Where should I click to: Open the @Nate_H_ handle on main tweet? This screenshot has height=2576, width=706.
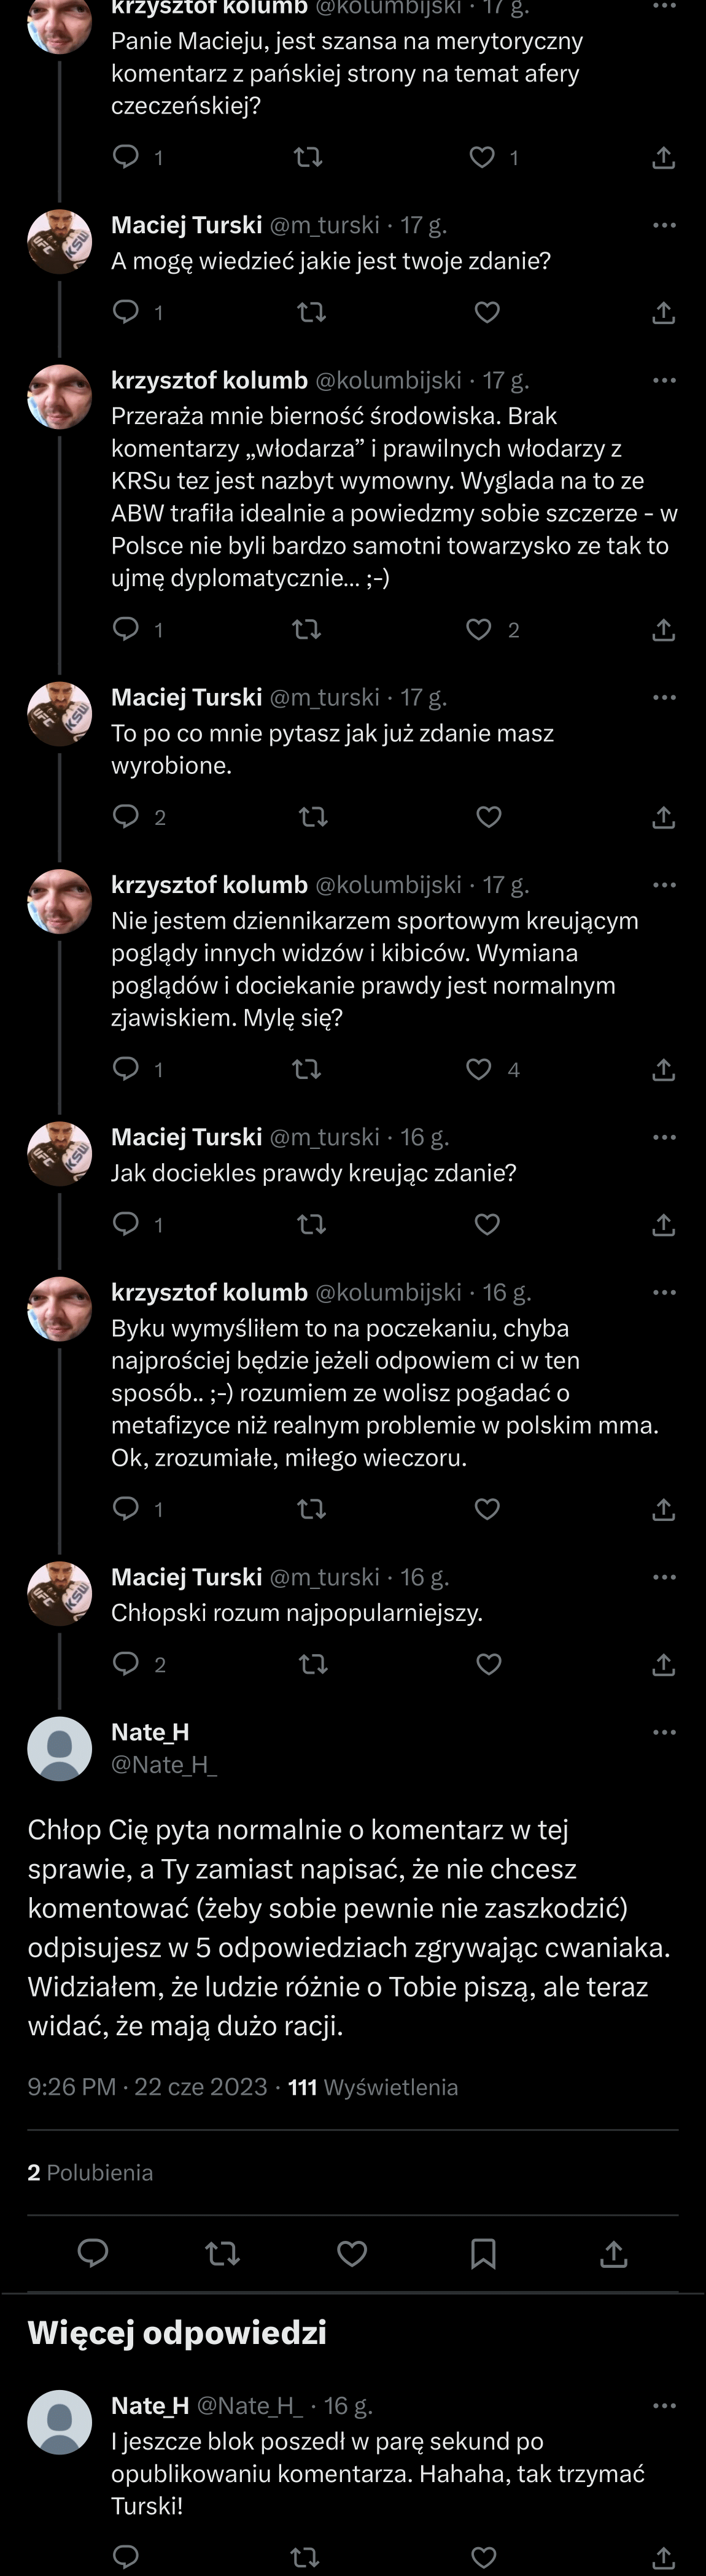(164, 1764)
